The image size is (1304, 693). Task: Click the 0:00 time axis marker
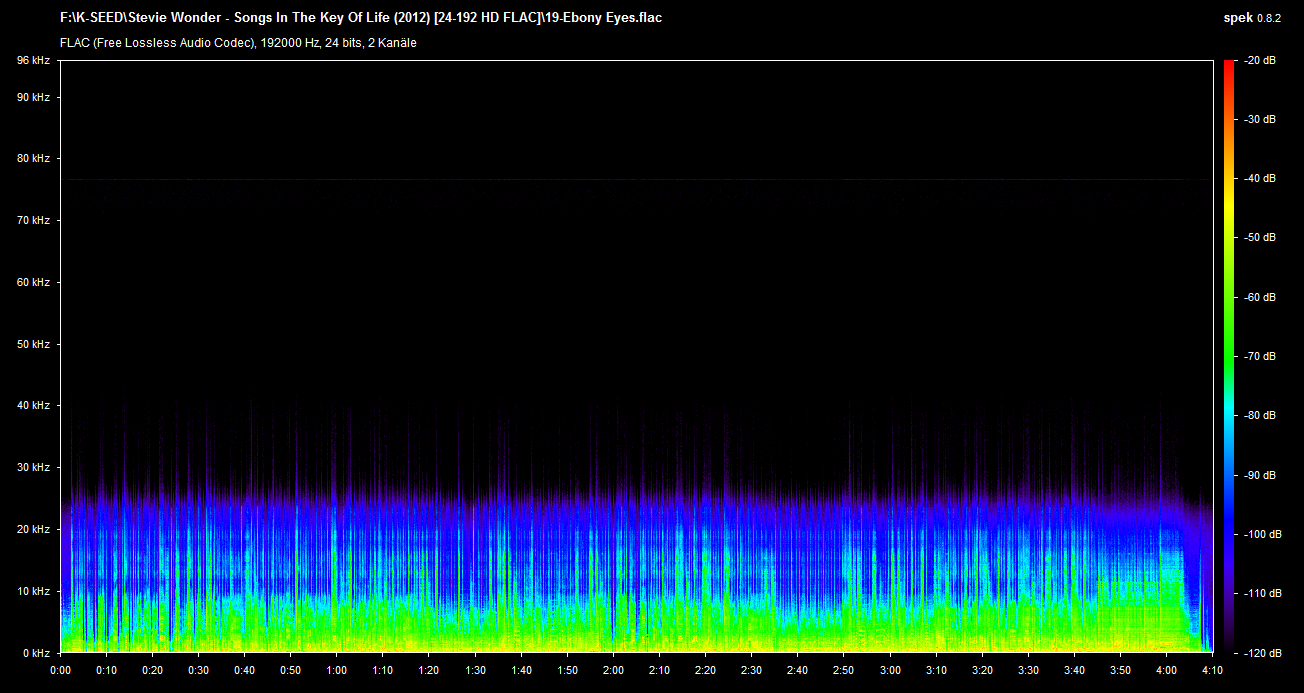pyautogui.click(x=60, y=670)
